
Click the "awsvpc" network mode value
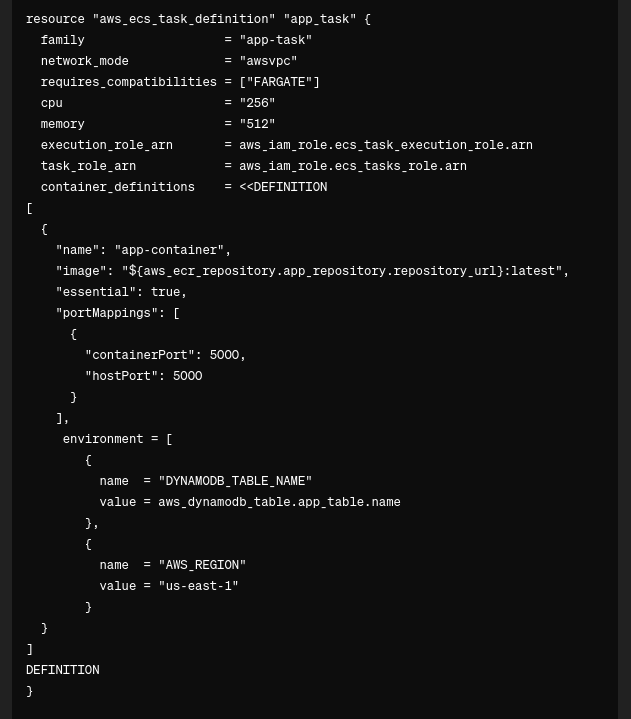click(x=268, y=61)
